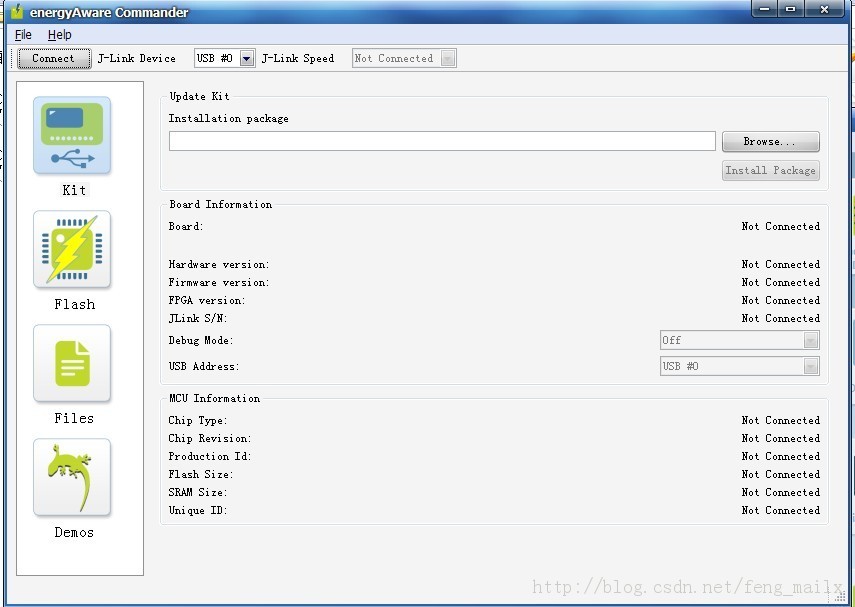Open the Help menu

pos(59,35)
